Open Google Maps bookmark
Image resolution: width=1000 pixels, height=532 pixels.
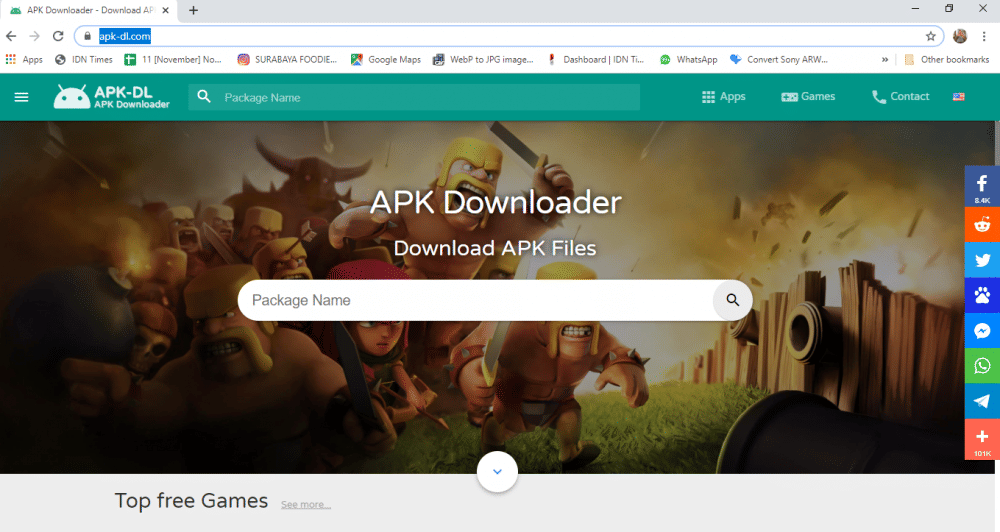coord(386,59)
